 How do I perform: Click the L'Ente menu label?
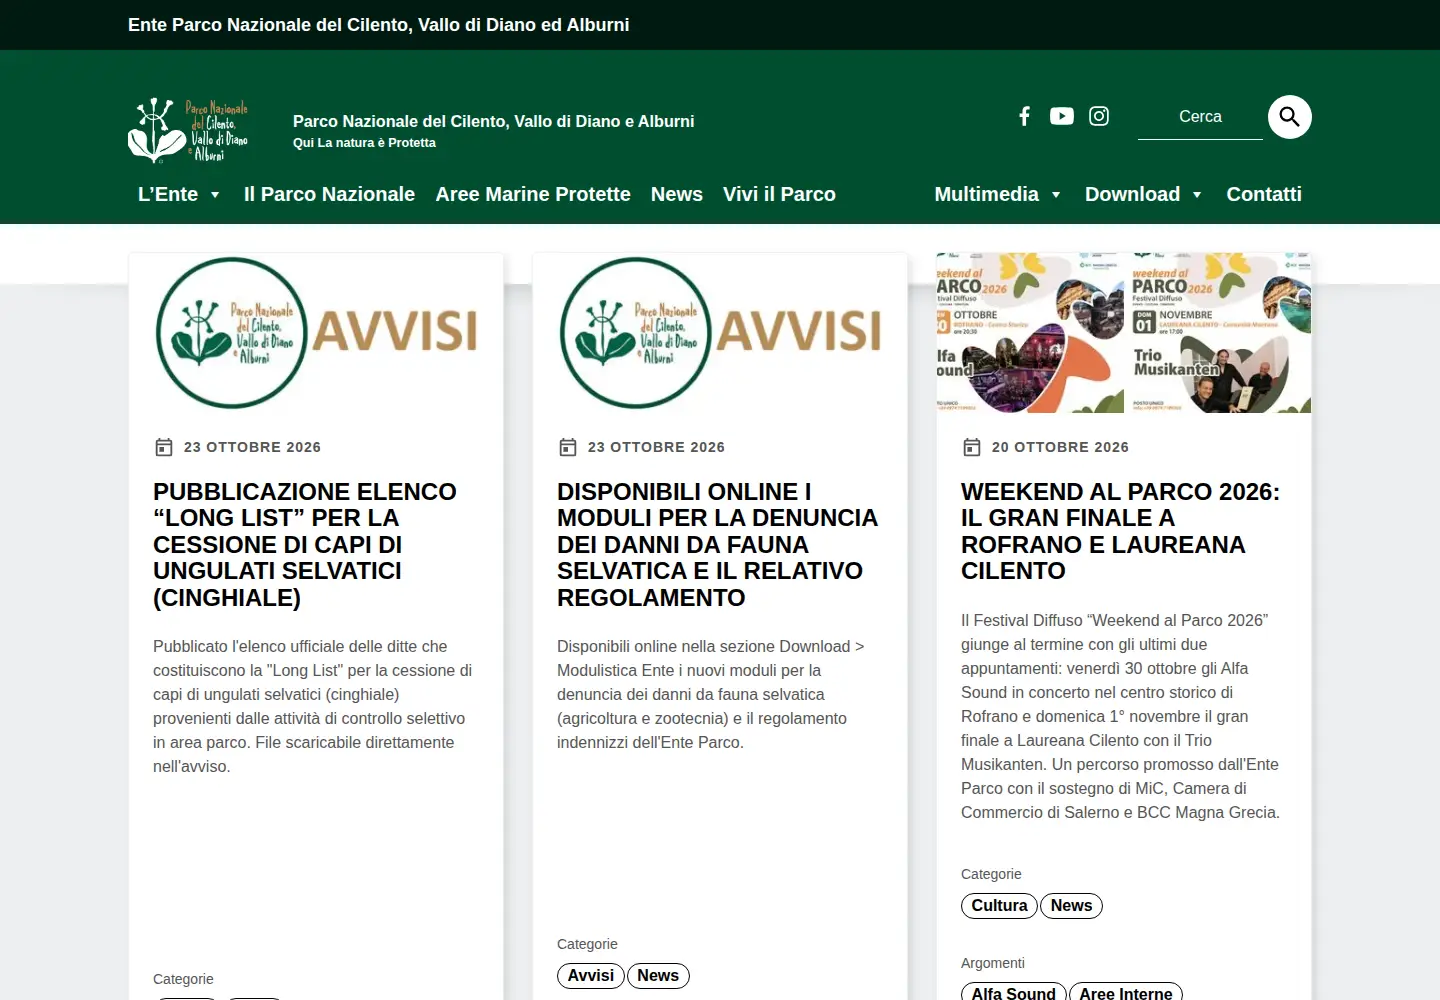click(168, 194)
